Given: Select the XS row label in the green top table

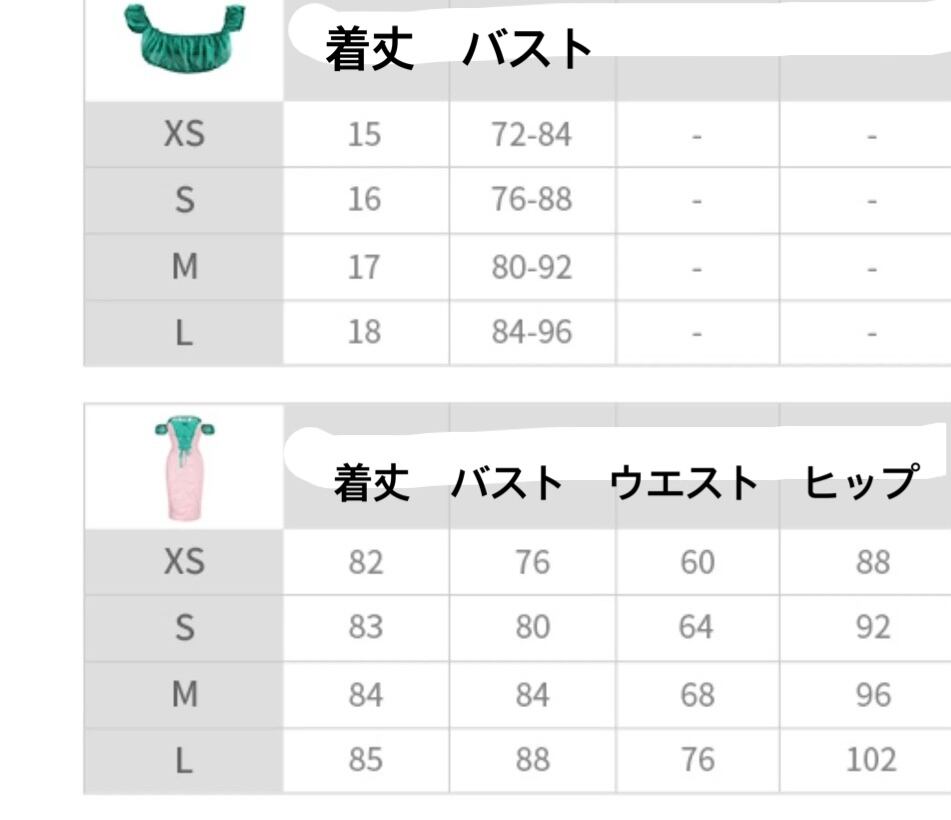Looking at the screenshot, I should [184, 134].
